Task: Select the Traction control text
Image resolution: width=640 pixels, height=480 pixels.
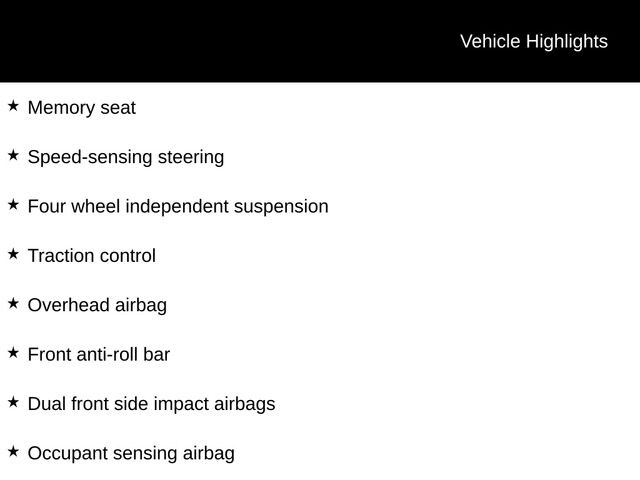Action: pyautogui.click(x=91, y=256)
